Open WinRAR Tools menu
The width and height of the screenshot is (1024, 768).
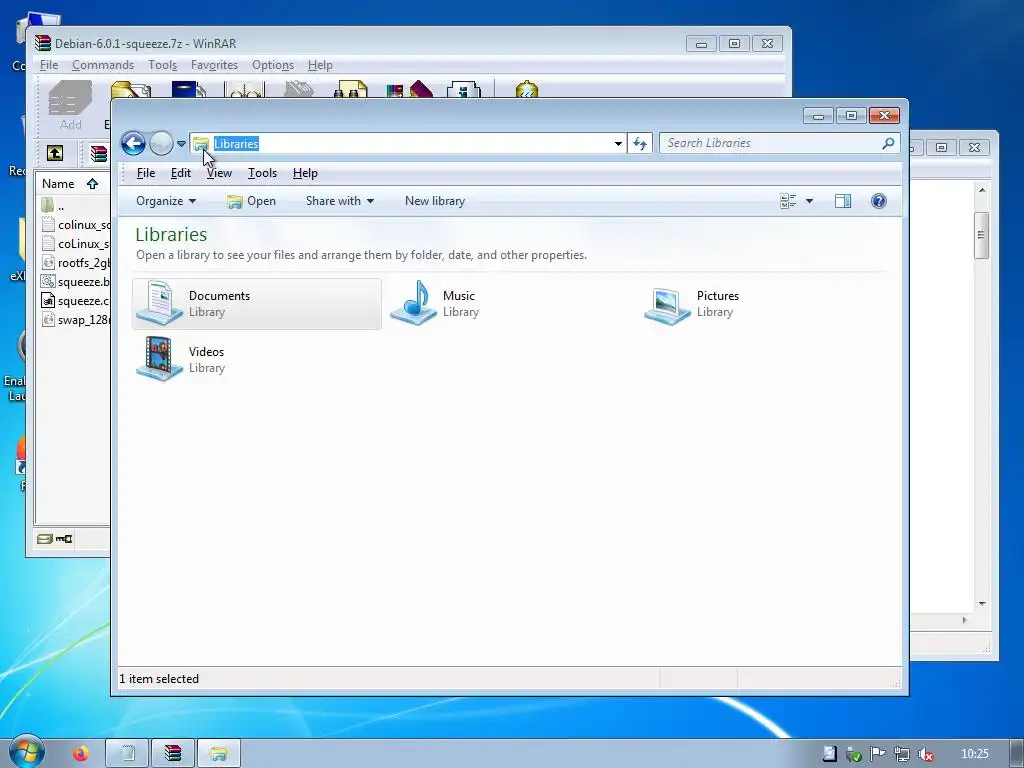pos(162,65)
